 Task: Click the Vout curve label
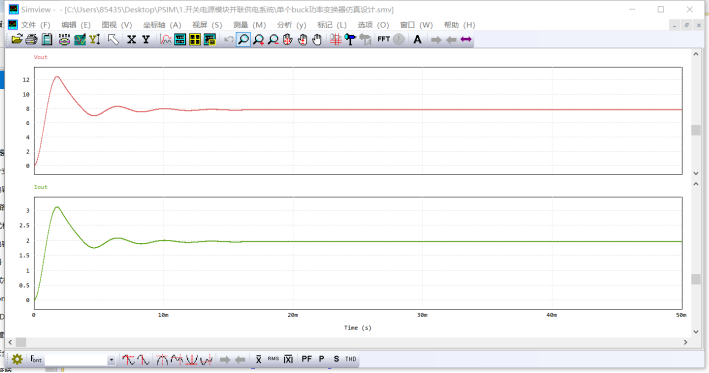(40, 57)
